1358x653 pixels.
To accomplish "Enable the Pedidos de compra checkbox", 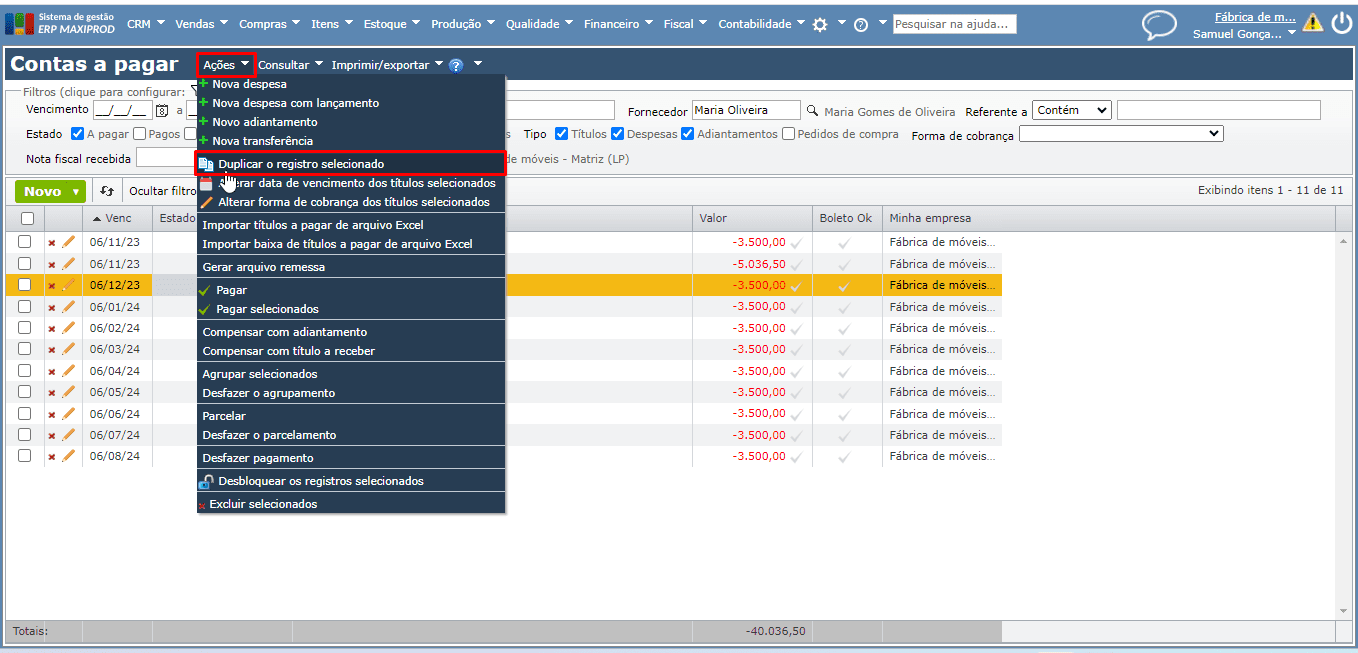I will pos(789,134).
